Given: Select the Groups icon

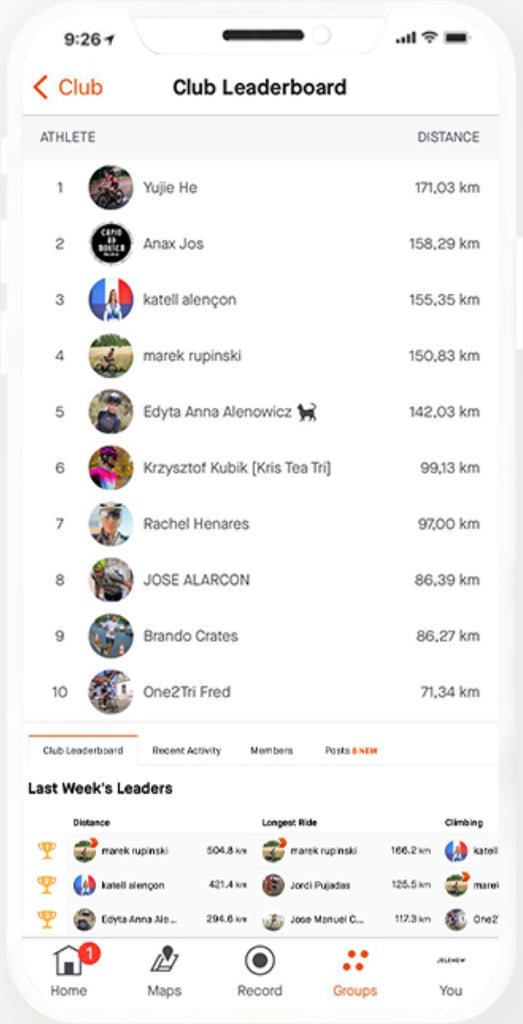Looking at the screenshot, I should [x=355, y=961].
